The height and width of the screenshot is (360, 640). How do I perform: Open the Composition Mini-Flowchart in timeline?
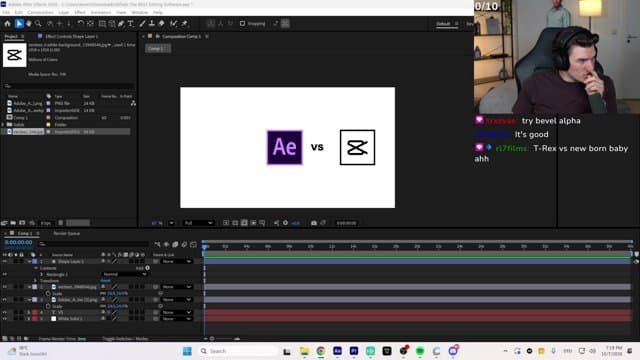coord(158,244)
